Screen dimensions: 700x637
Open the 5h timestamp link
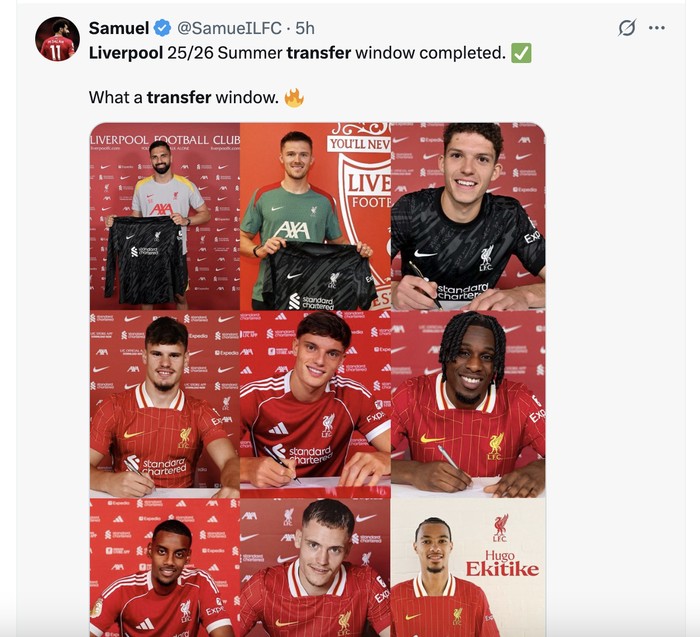coord(305,28)
